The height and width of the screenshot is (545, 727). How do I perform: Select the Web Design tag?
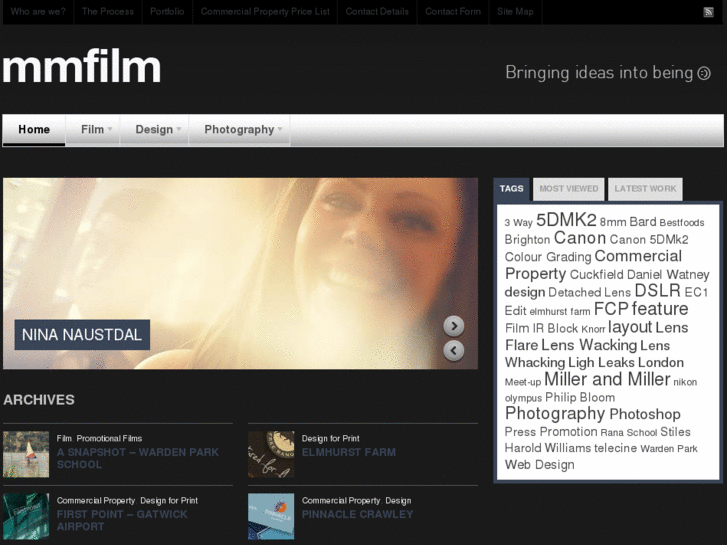click(540, 465)
